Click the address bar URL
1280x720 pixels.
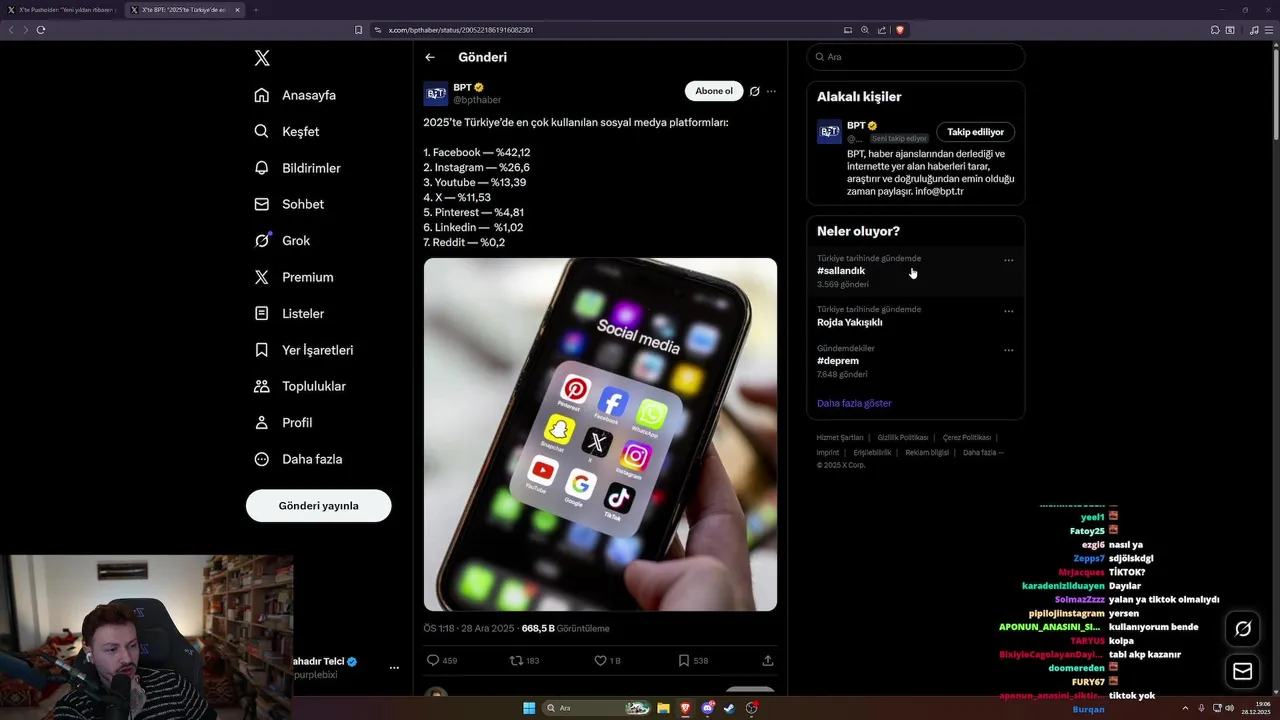[461, 30]
